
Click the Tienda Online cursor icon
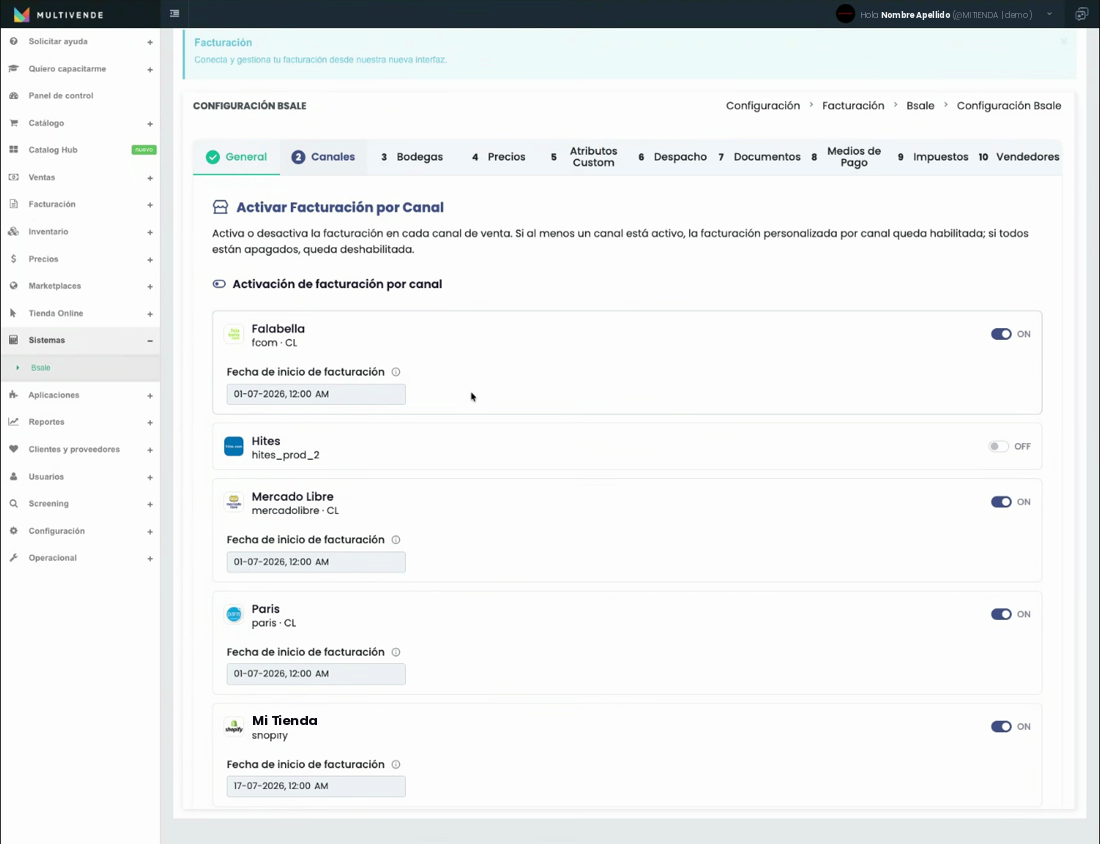coord(13,313)
